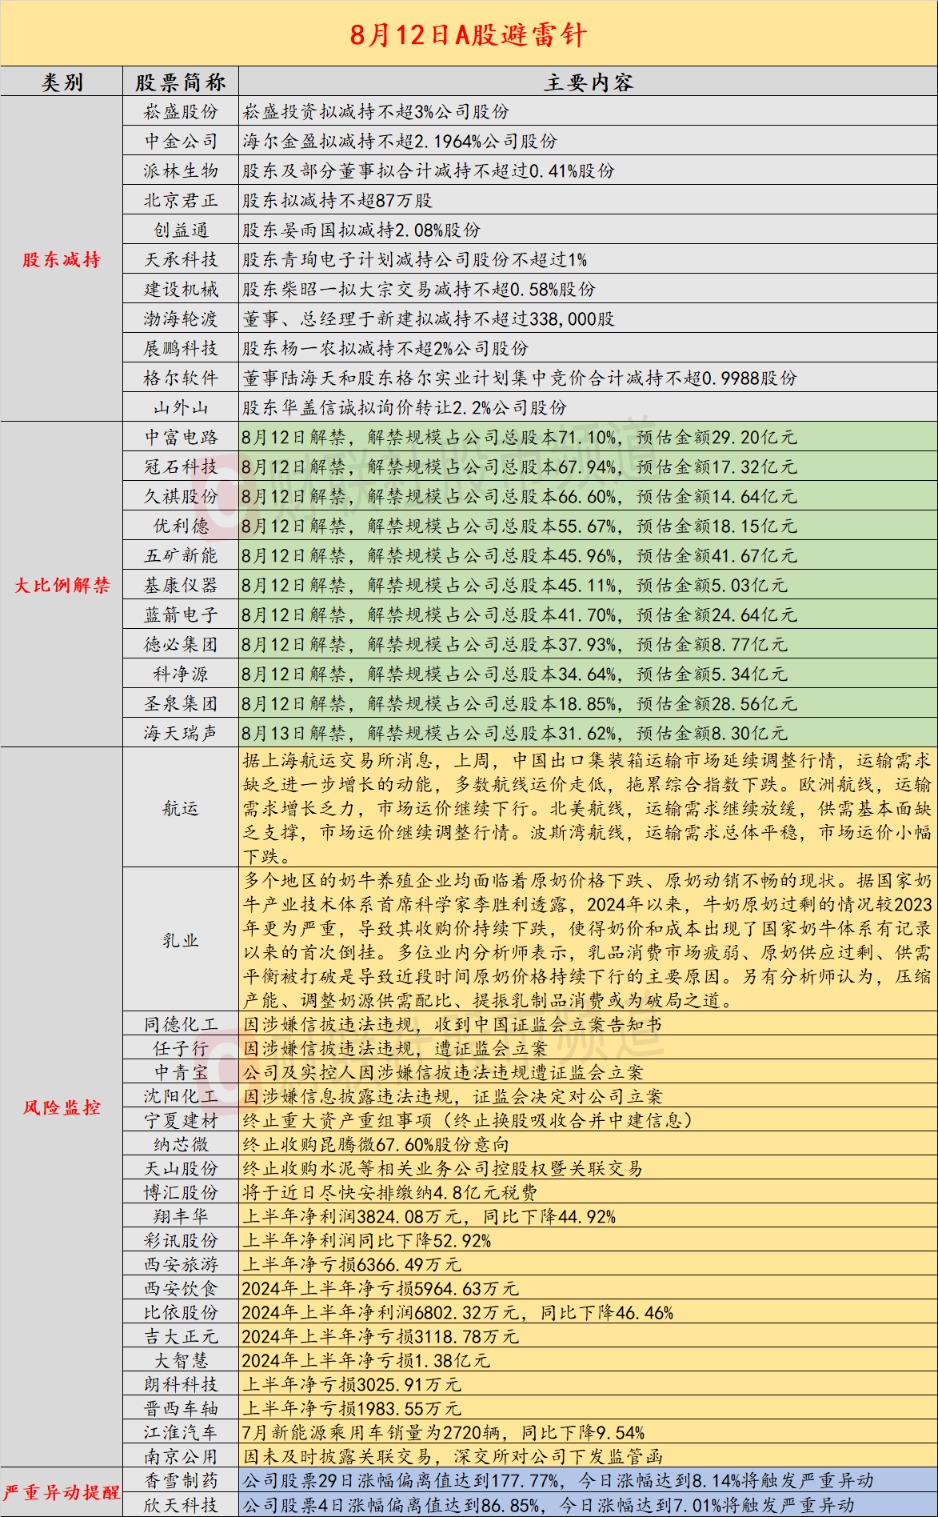938x1517 pixels.
Task: Select the stock name cell '博汇股份'
Action: (x=180, y=1192)
